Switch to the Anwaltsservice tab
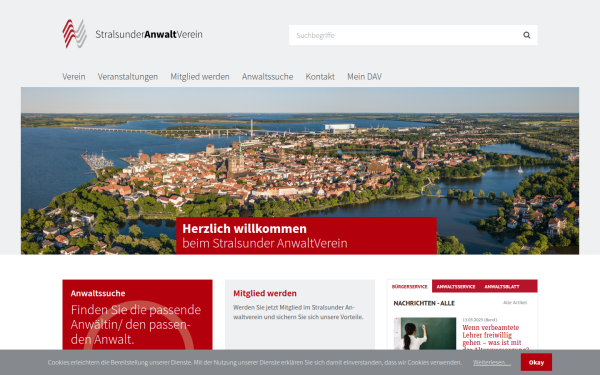 [x=456, y=286]
